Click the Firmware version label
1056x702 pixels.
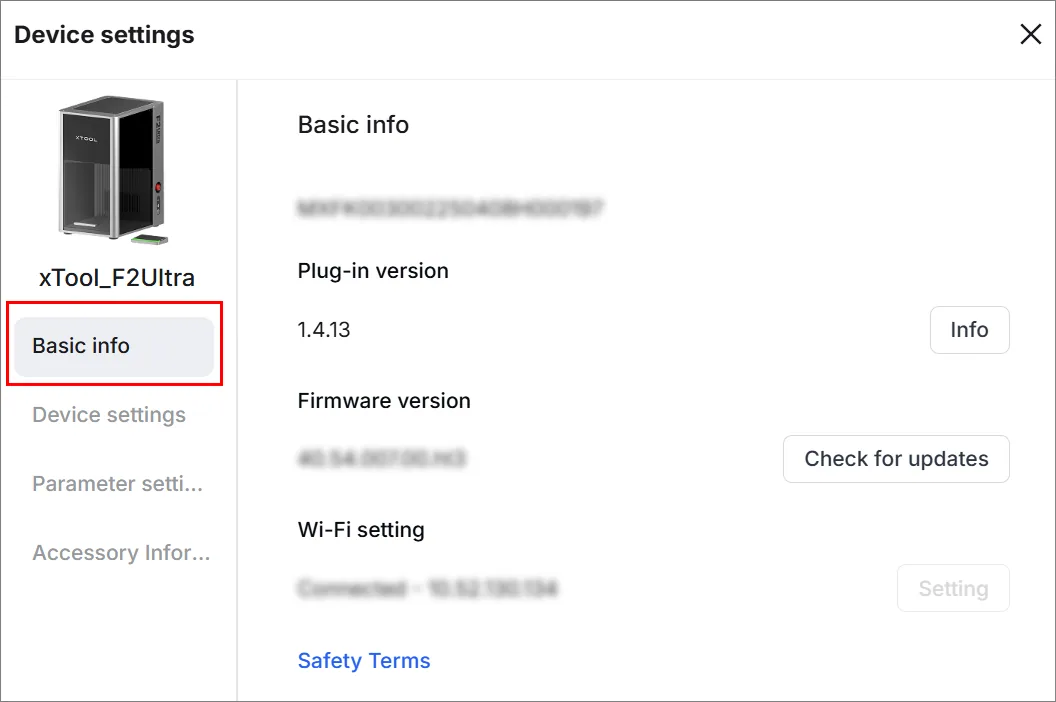point(384,401)
